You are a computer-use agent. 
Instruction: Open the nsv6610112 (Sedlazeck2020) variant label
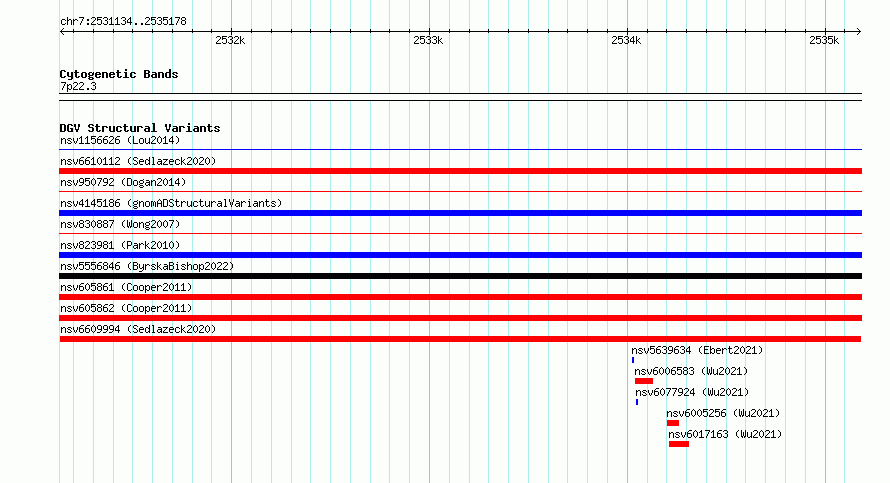tap(138, 161)
